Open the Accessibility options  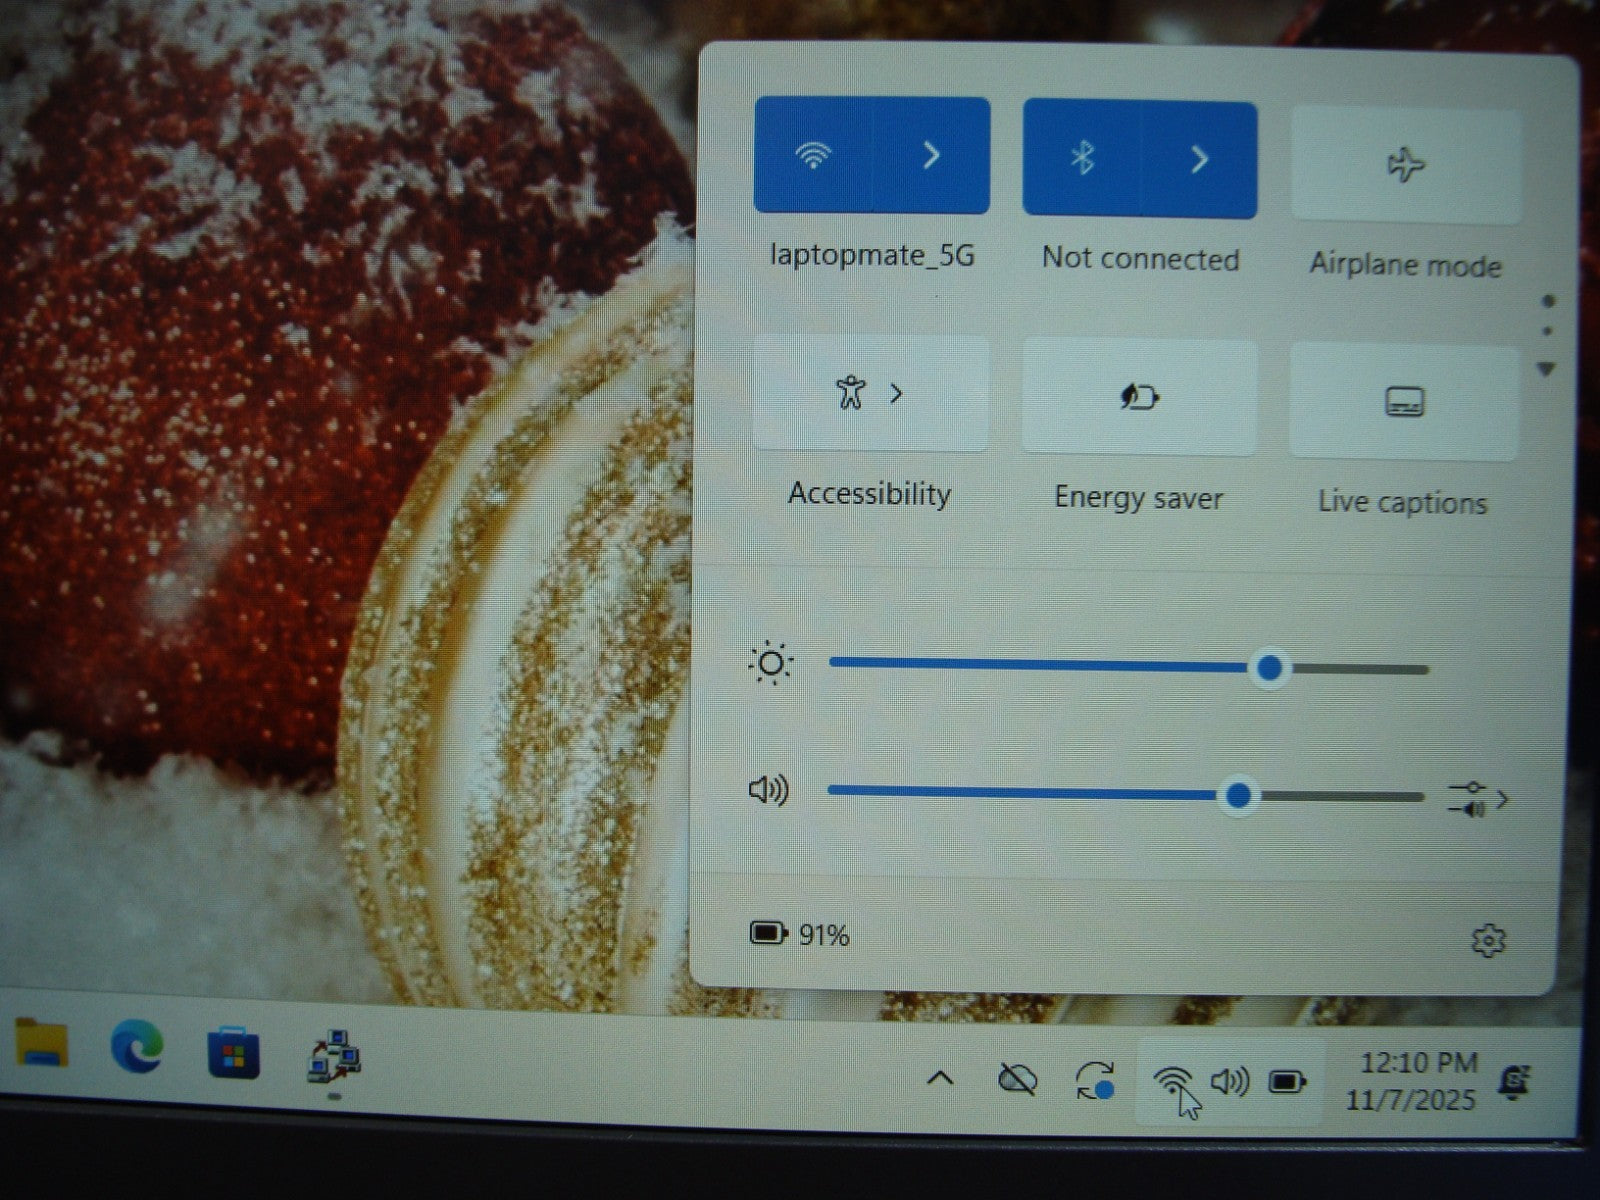coord(870,394)
